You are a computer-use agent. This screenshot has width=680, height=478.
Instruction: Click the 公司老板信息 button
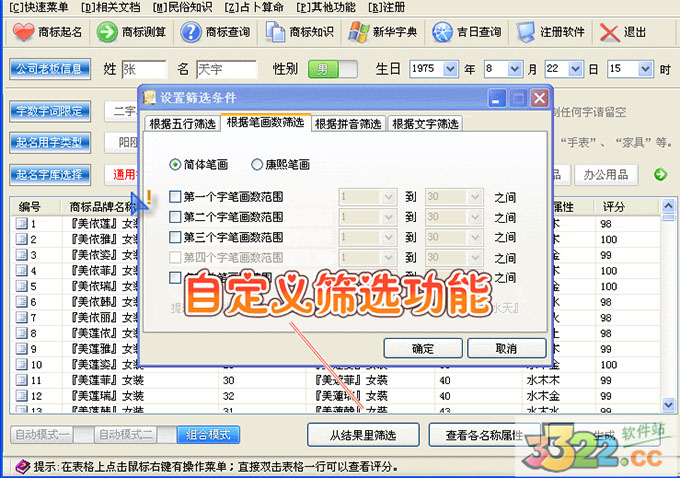coord(50,69)
